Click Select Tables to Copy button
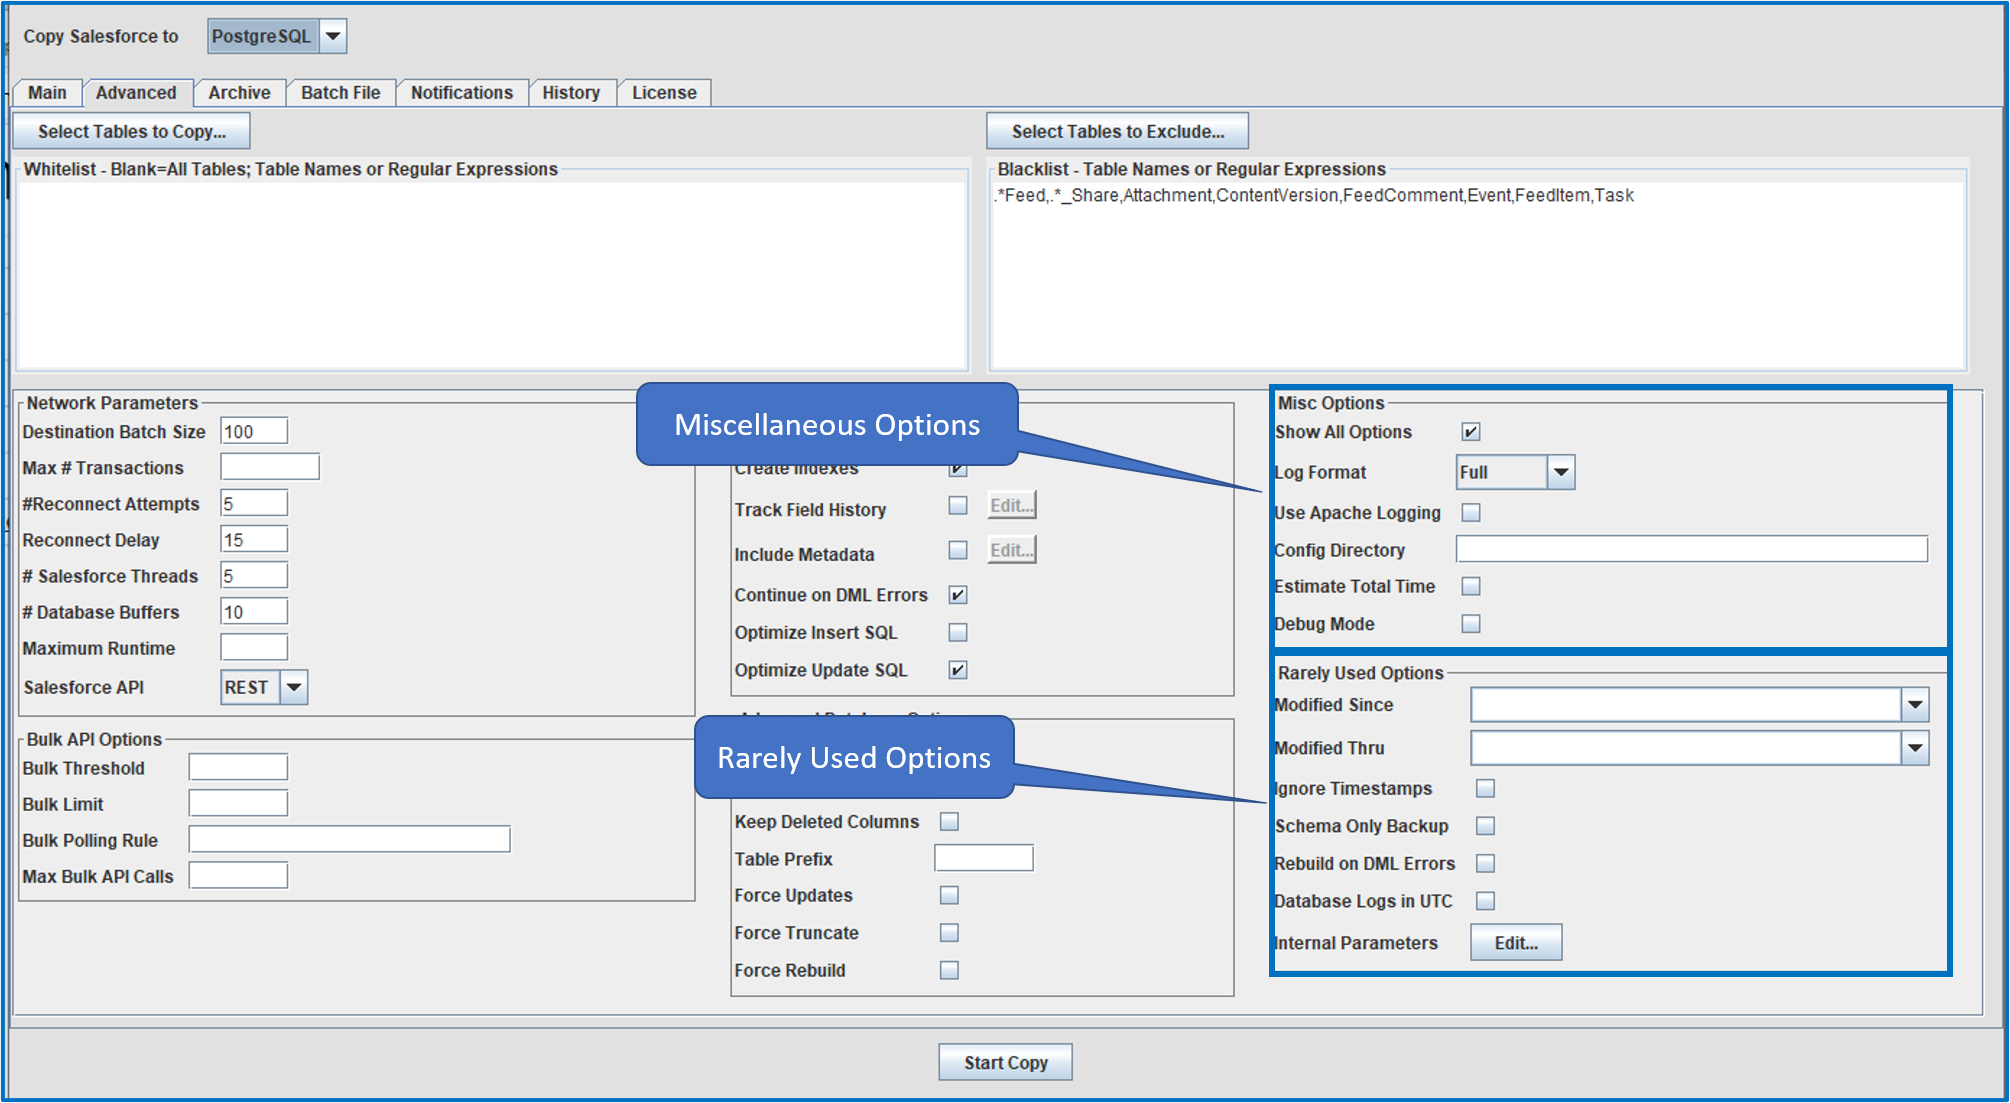The image size is (2010, 1103). (x=132, y=131)
